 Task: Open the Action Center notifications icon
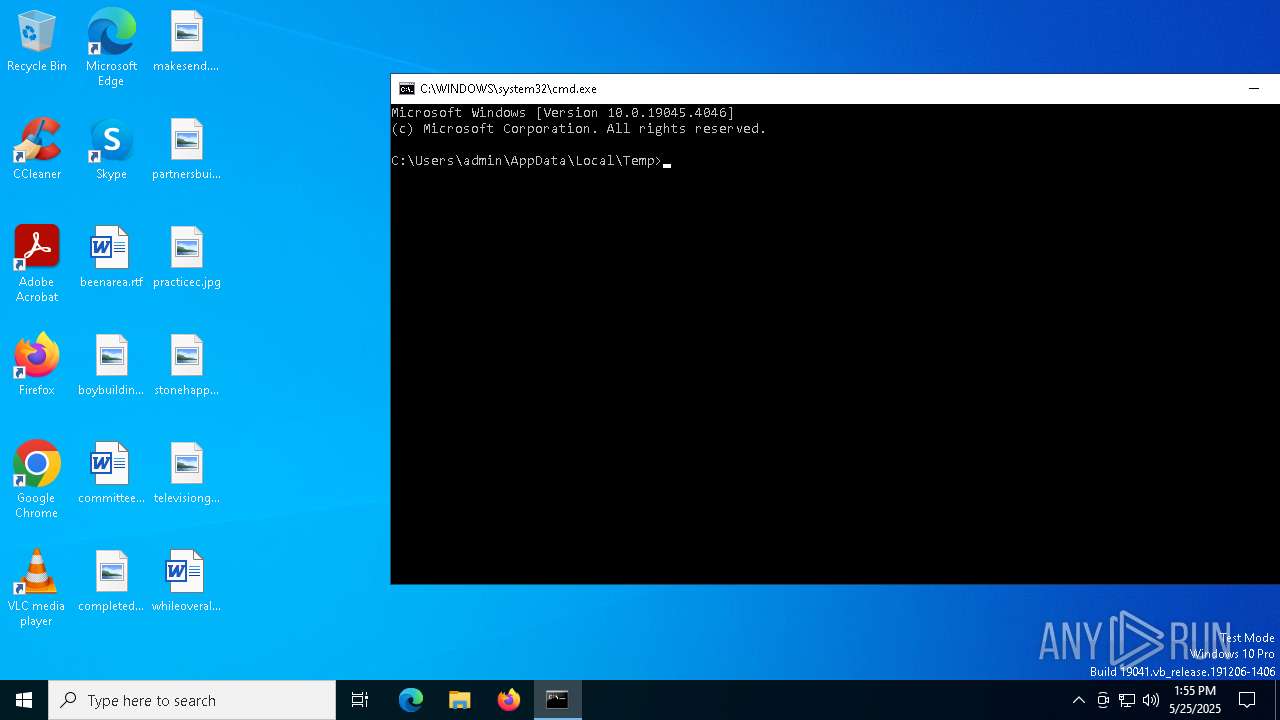coord(1247,700)
